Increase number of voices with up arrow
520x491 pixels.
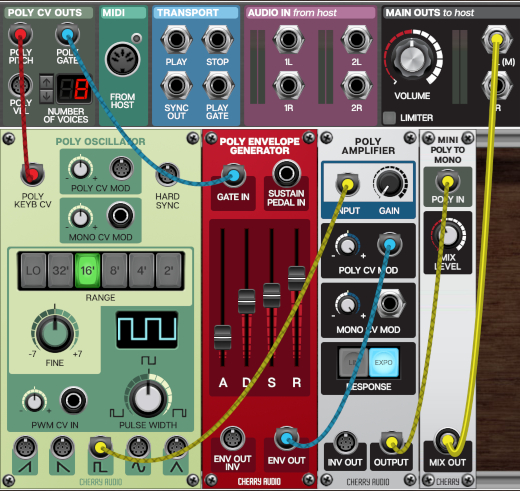(46, 82)
